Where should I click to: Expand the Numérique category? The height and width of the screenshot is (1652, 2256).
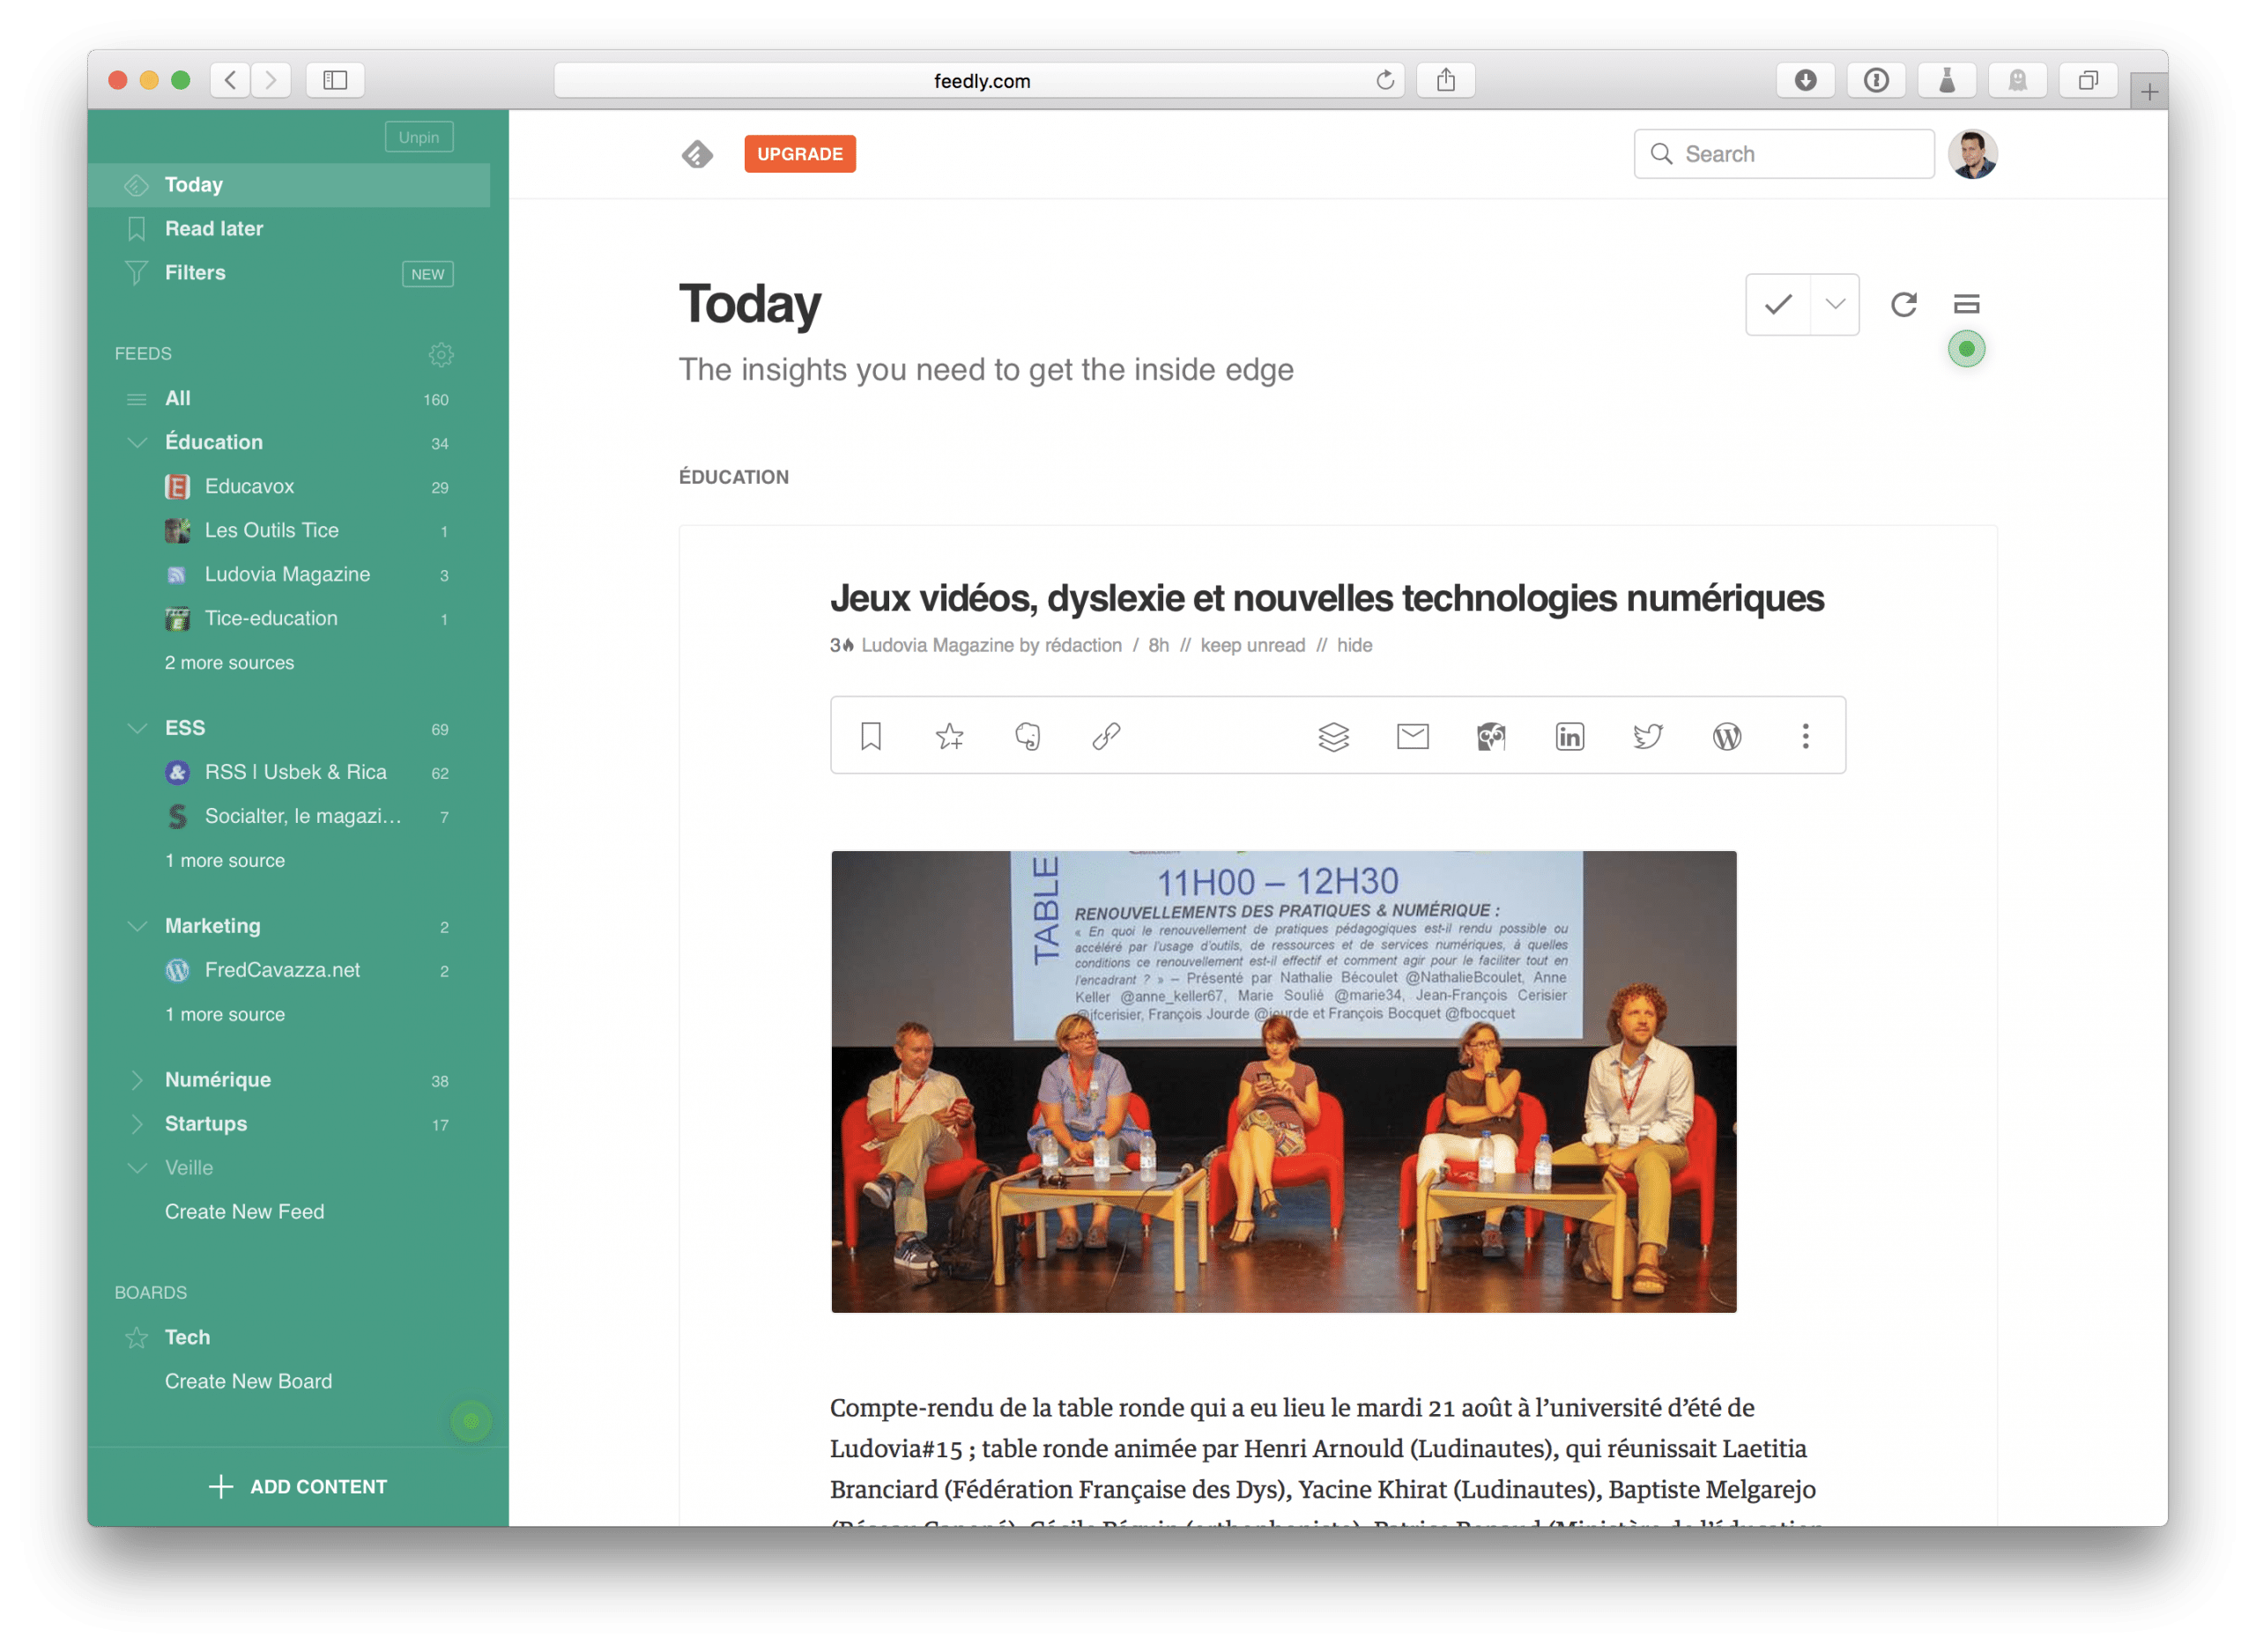click(138, 1080)
